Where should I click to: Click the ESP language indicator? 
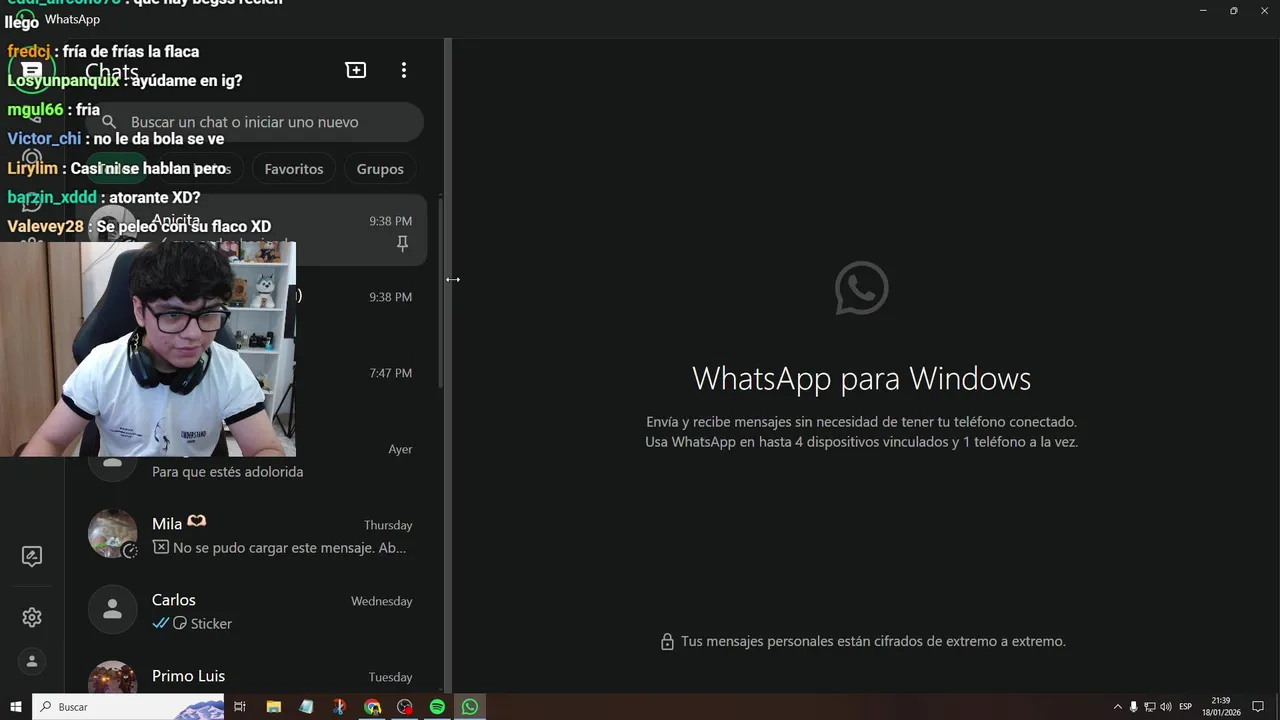pyautogui.click(x=1185, y=707)
